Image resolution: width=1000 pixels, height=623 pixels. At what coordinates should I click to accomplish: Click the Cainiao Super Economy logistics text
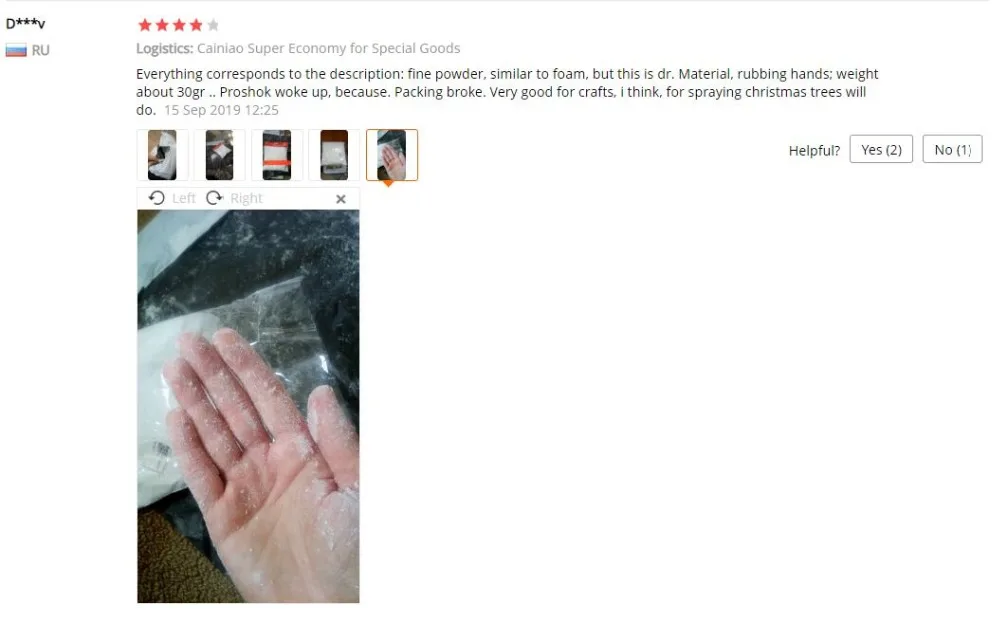[x=328, y=48]
